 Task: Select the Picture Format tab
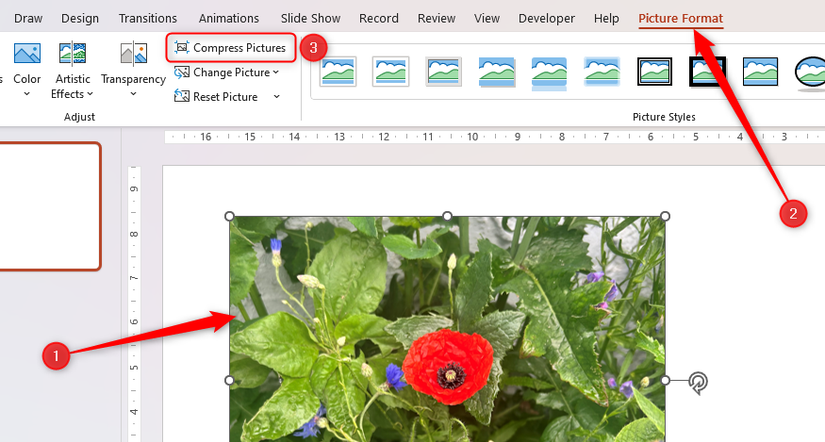(681, 18)
